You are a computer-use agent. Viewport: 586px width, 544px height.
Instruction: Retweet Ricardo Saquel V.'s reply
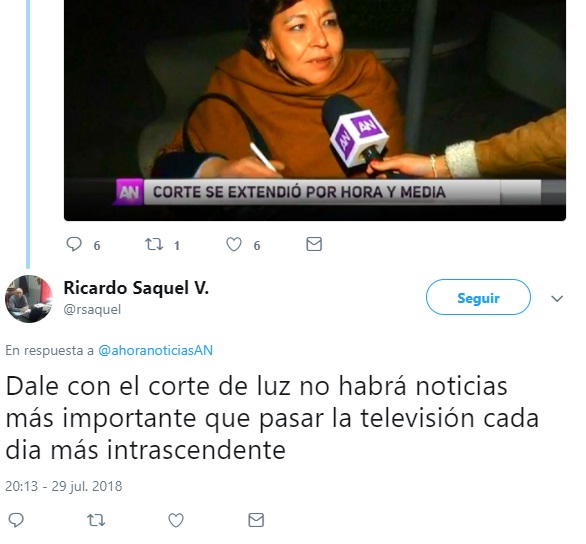pyautogui.click(x=96, y=520)
